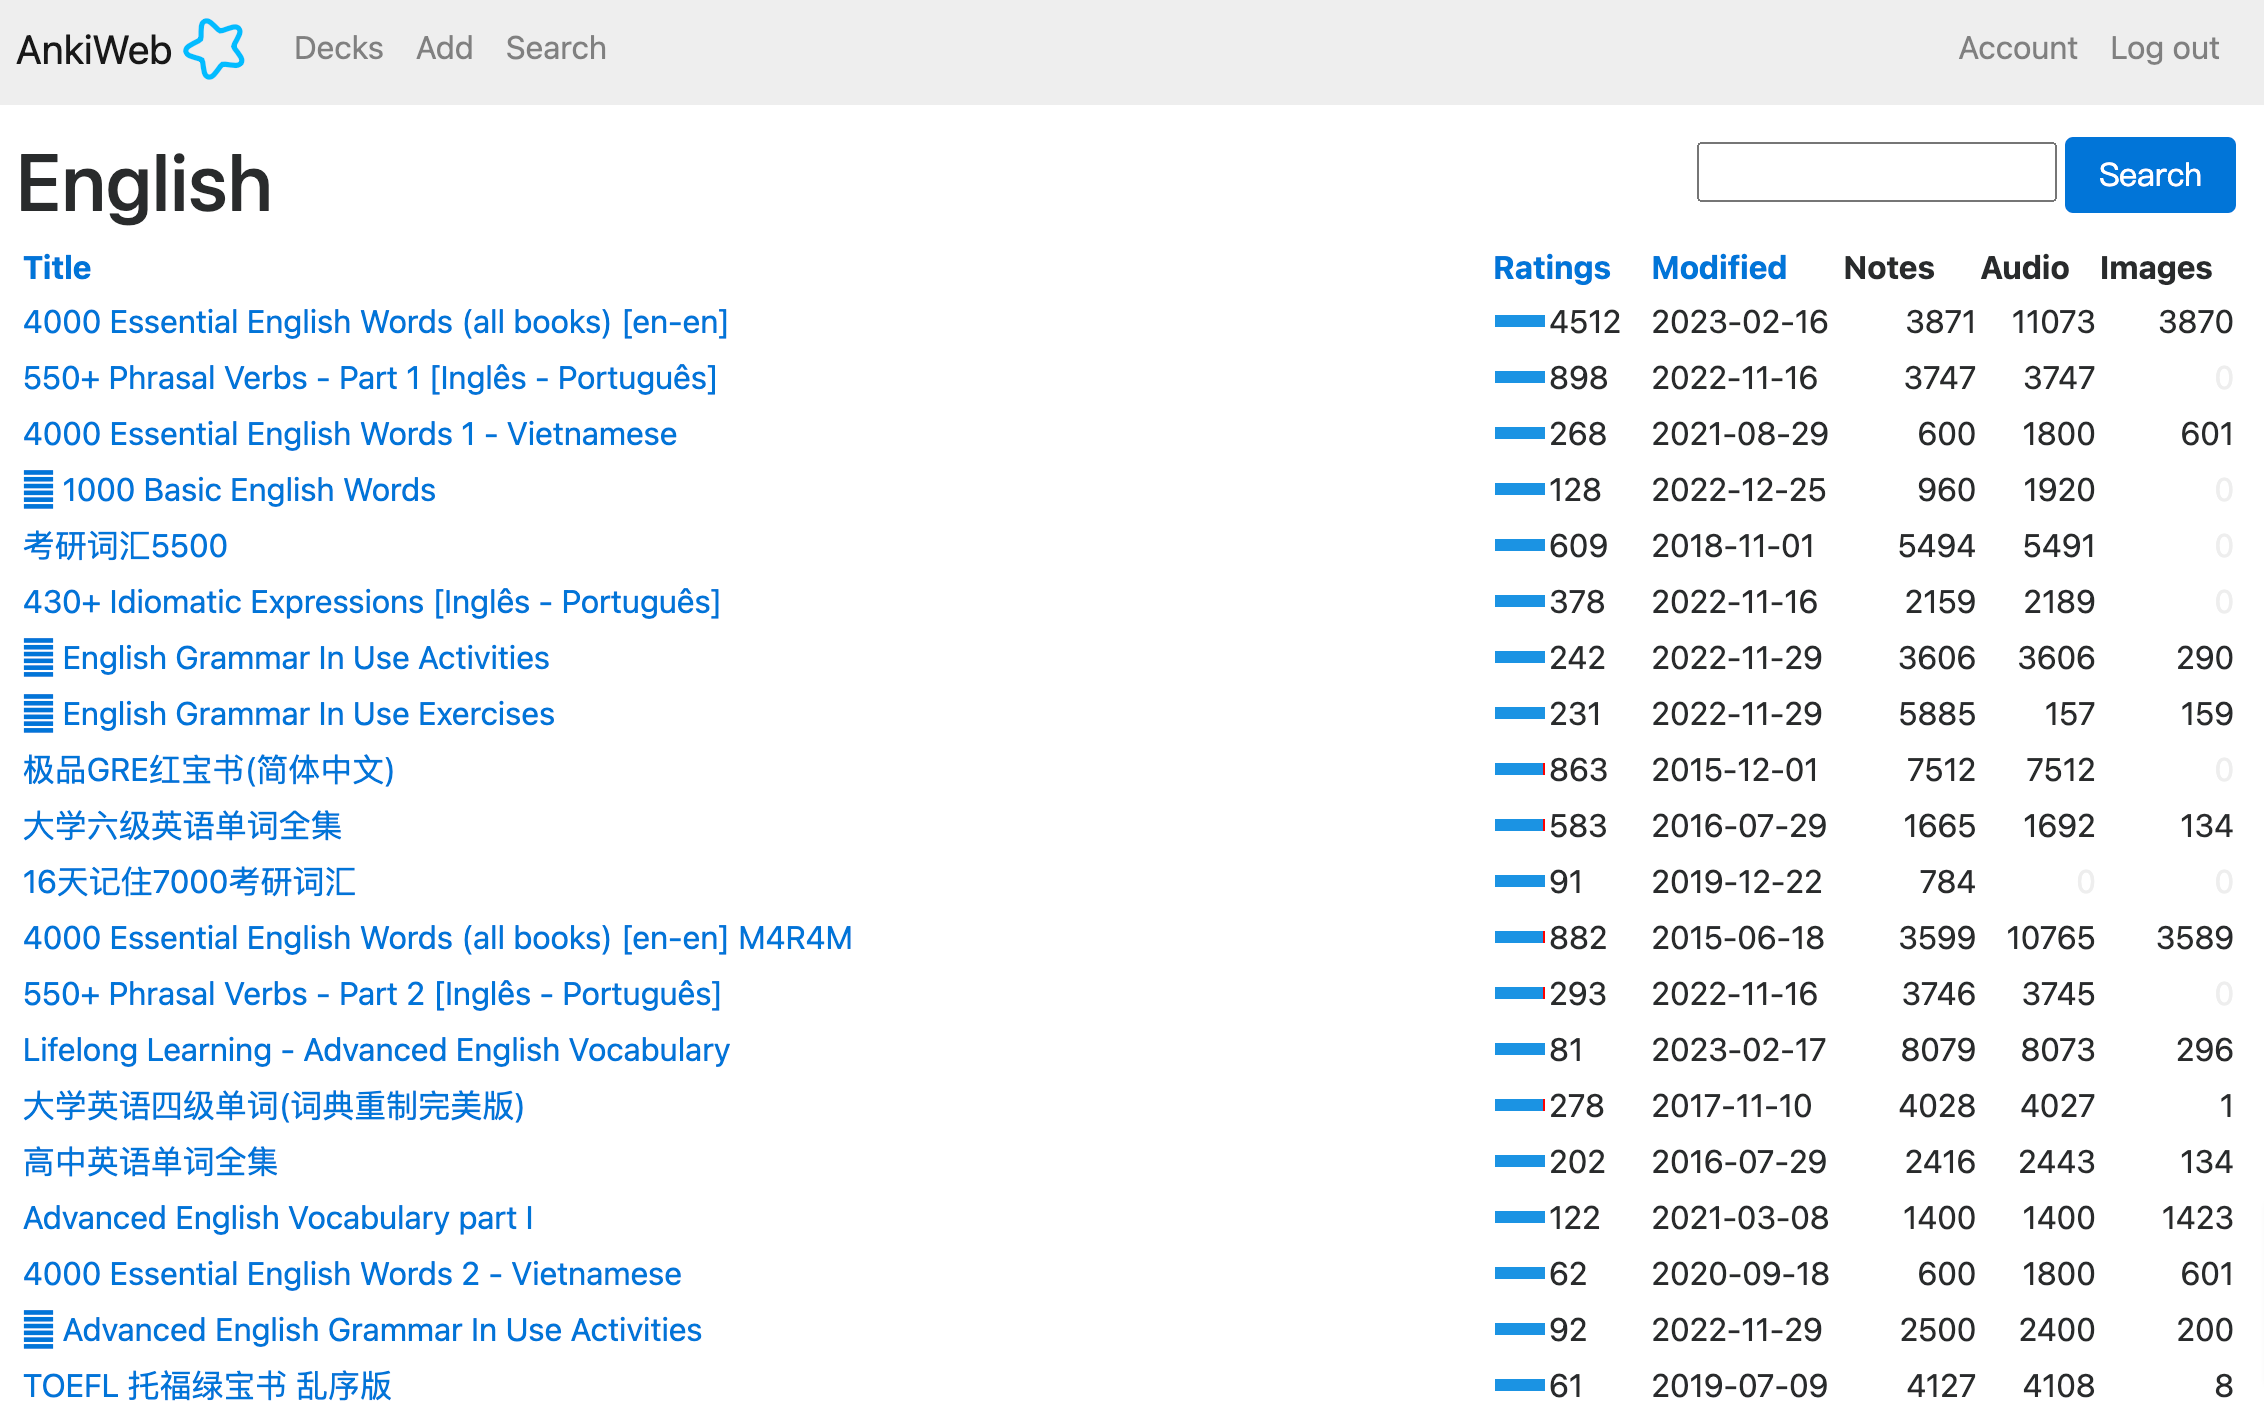Click the rating count 4512

1585,322
